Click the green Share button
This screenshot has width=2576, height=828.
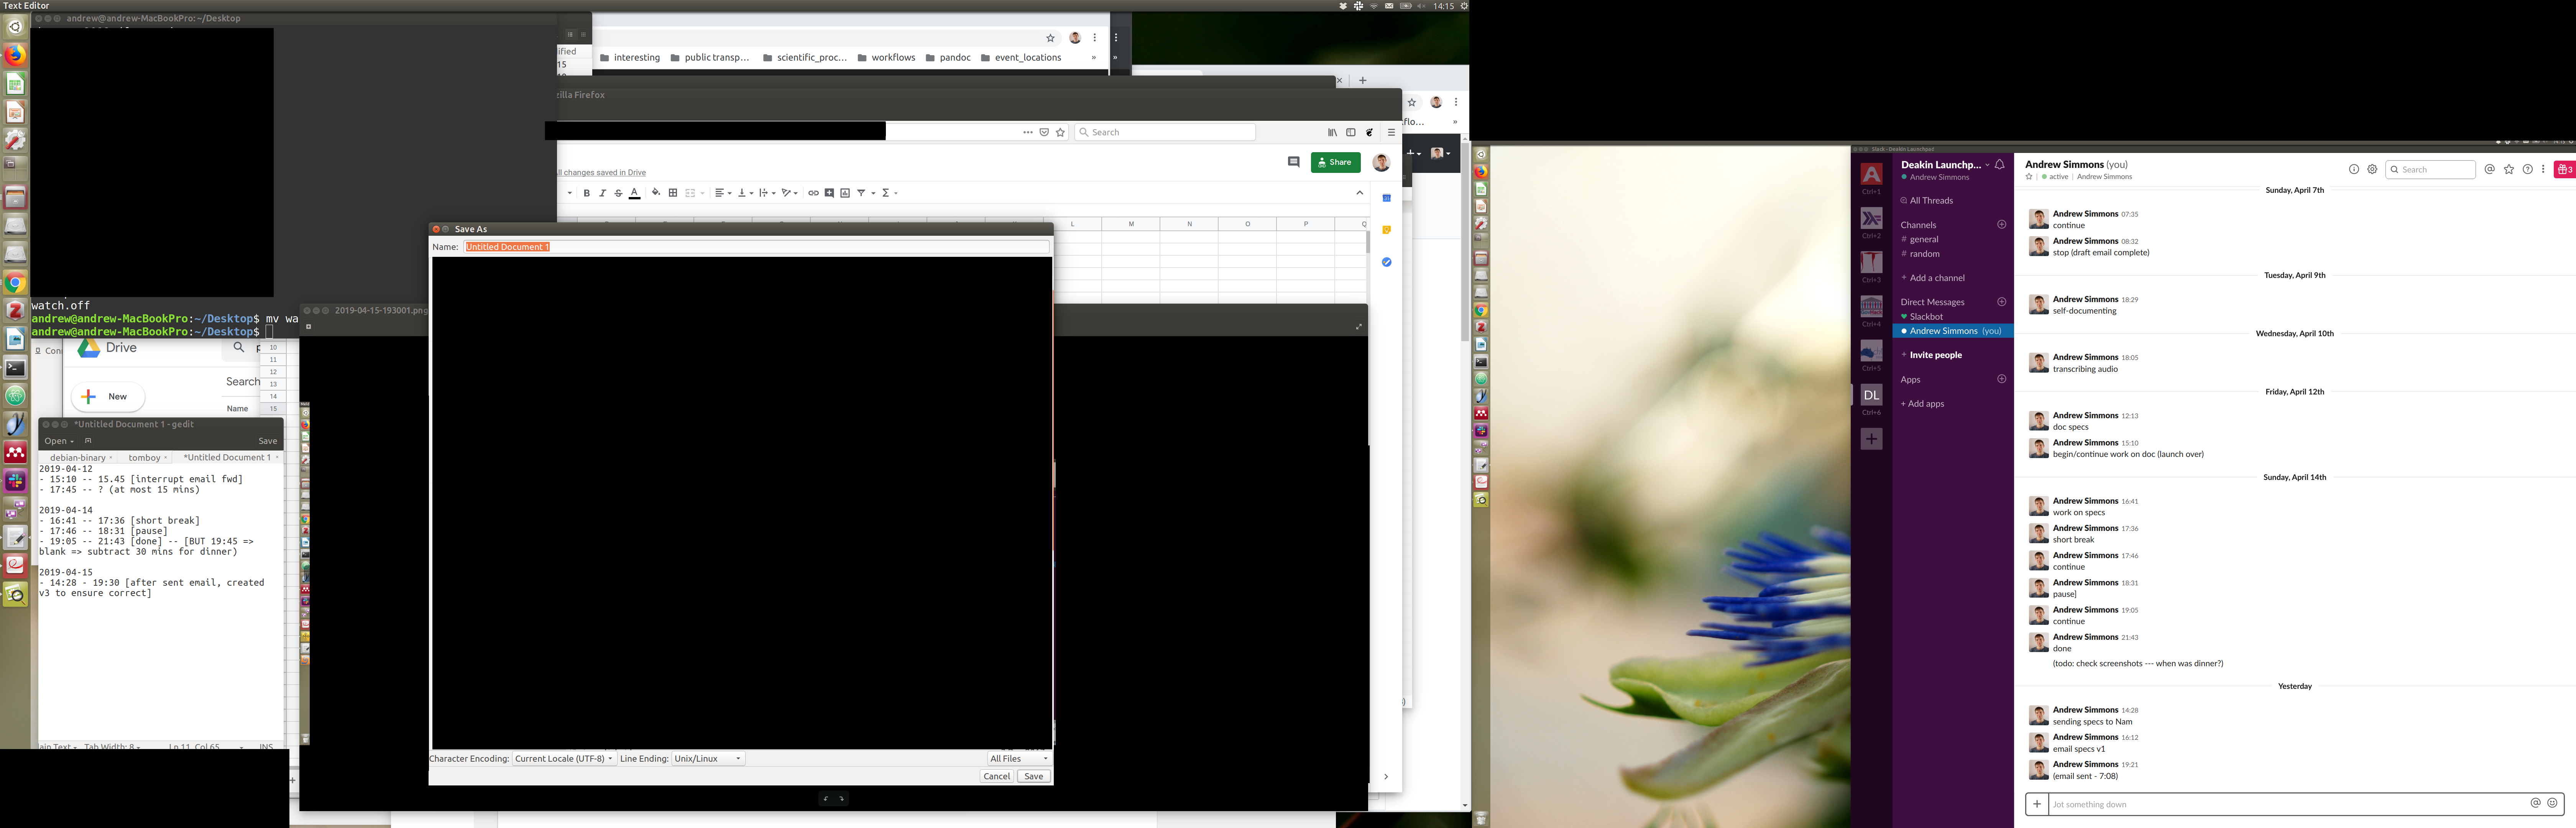tap(1335, 162)
